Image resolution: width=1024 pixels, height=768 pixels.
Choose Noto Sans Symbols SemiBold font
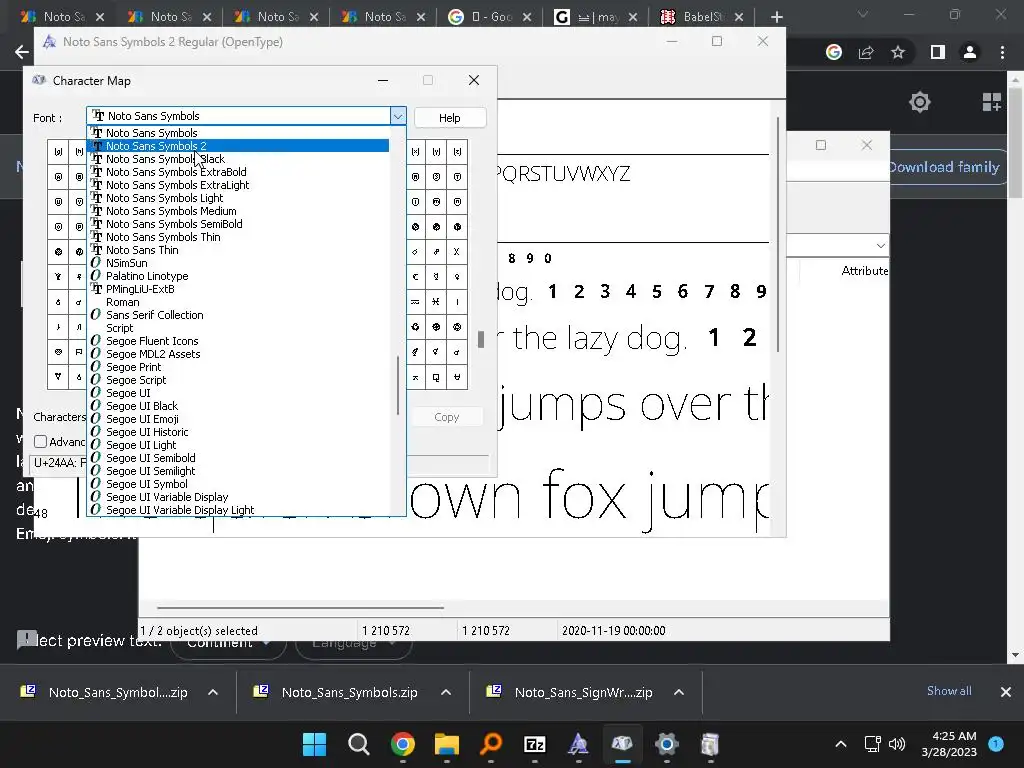coord(238,224)
